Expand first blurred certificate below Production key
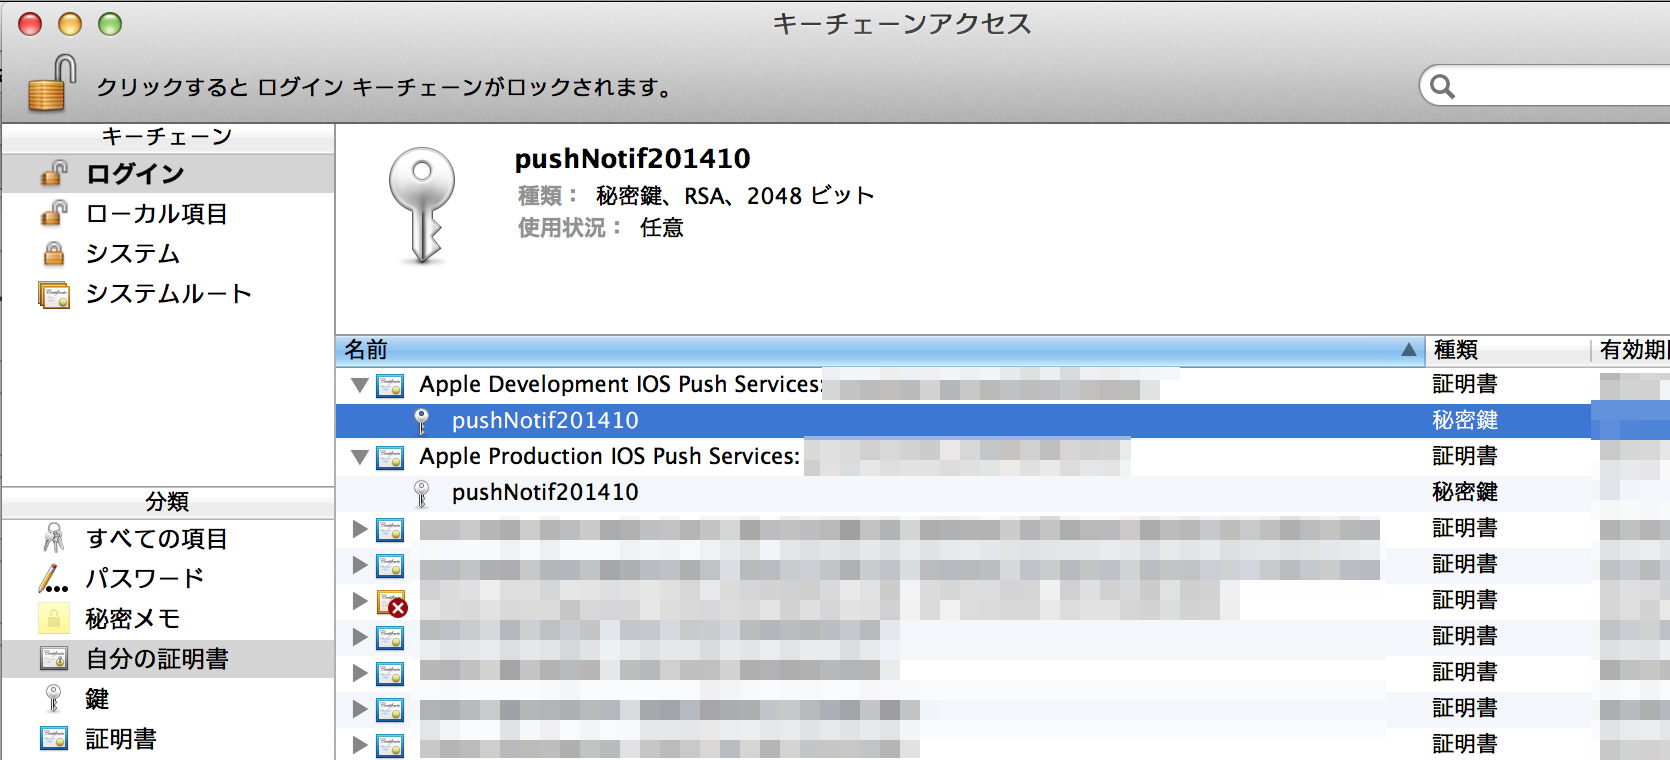 click(x=359, y=529)
